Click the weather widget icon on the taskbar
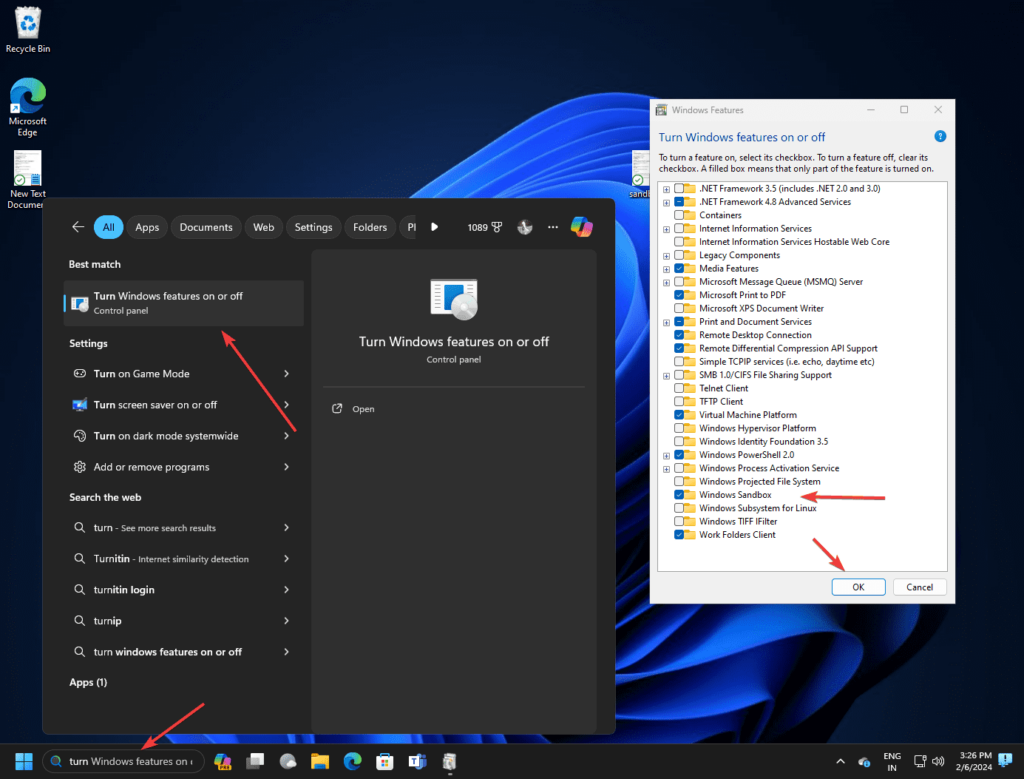 tap(288, 761)
